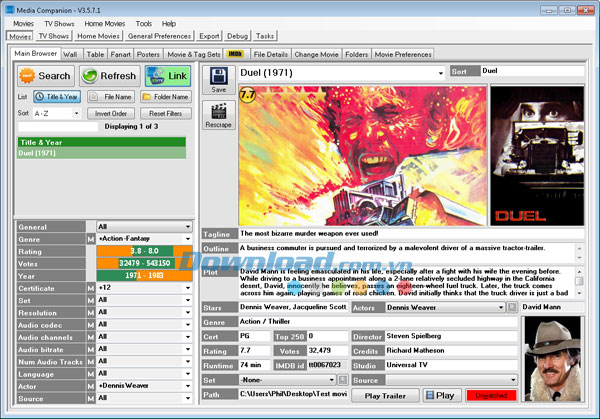Click the Plot text scrollbar
This screenshot has height=419, width=600.
(580, 282)
